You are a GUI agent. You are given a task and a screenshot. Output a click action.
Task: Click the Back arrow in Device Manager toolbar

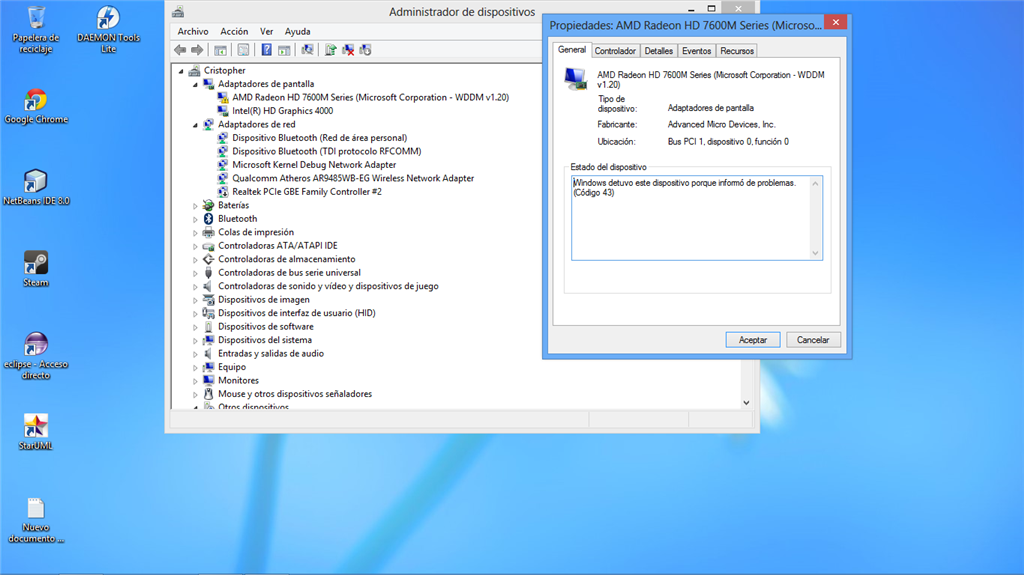click(180, 50)
